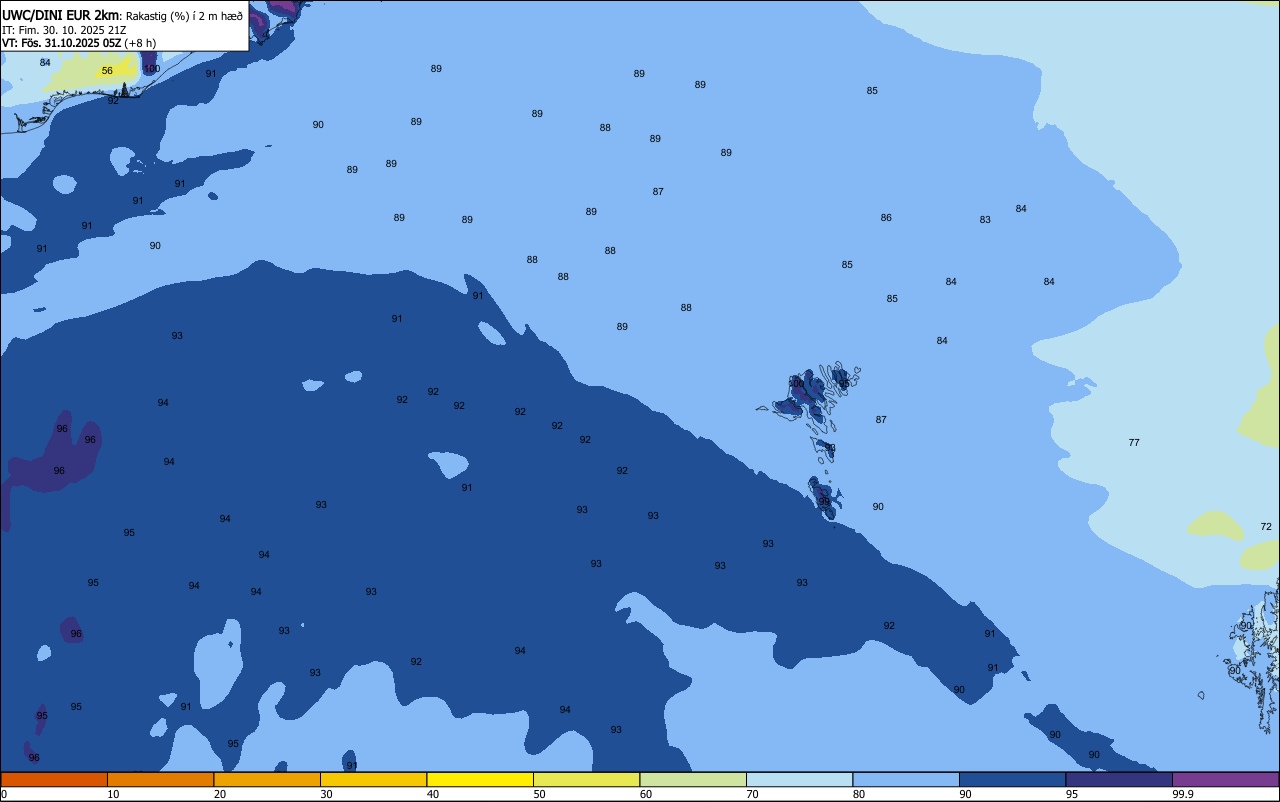Click the humidity value 56 on yellow area
This screenshot has height=802, width=1280.
(107, 71)
